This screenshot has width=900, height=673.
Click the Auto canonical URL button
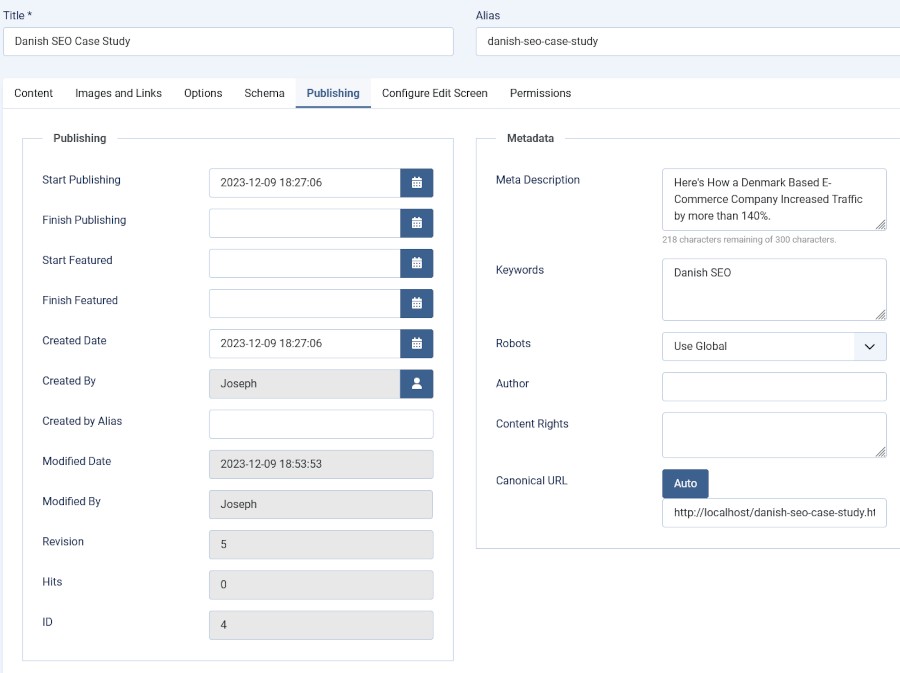coord(685,483)
